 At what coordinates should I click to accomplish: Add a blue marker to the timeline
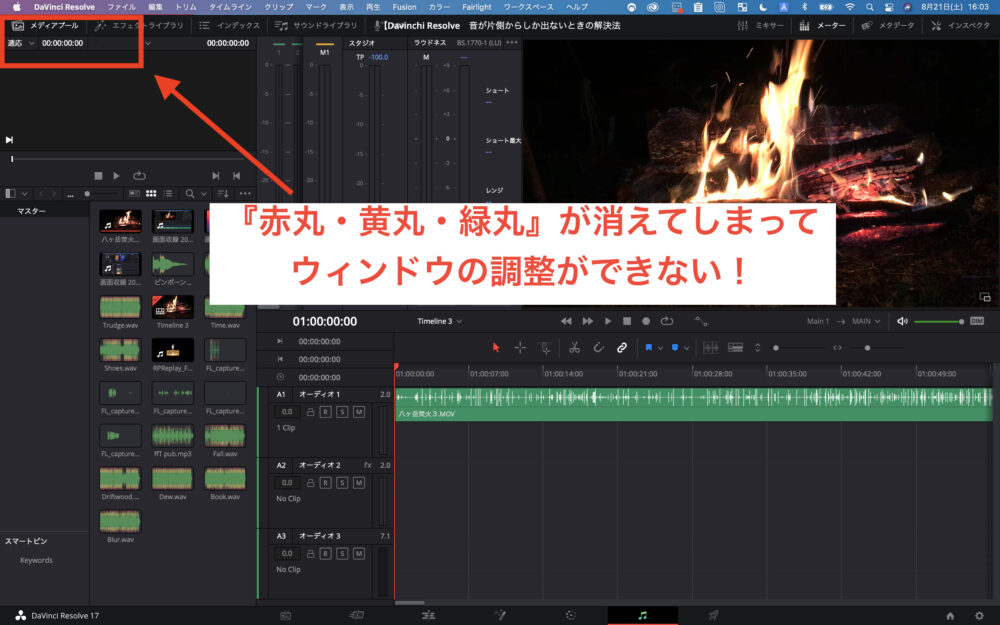(675, 348)
